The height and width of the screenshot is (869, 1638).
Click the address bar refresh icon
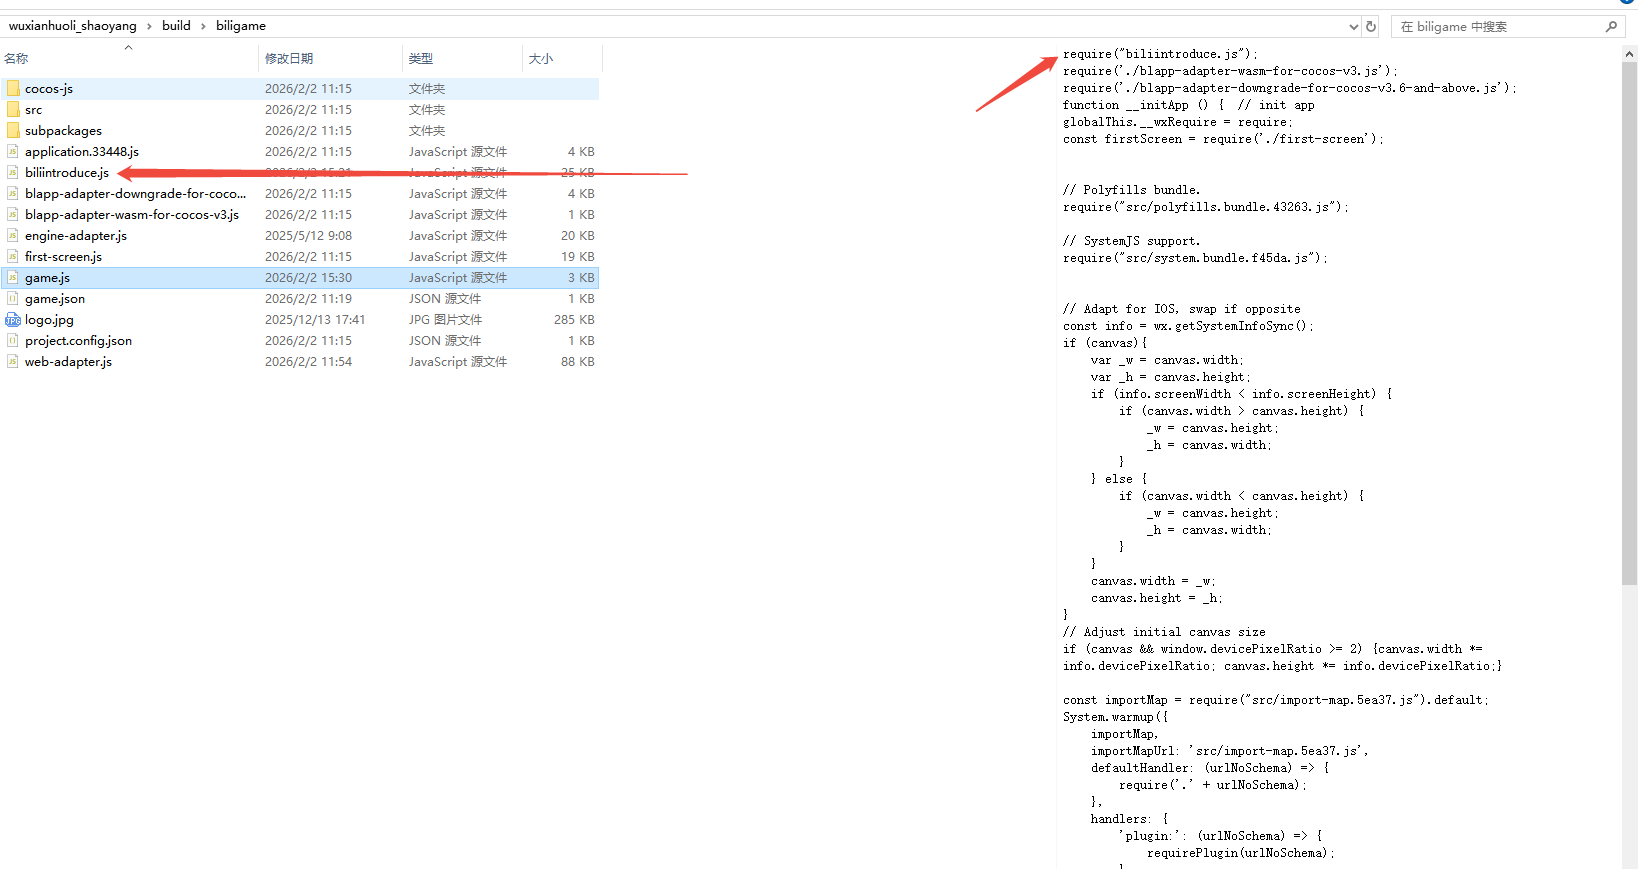tap(1371, 27)
